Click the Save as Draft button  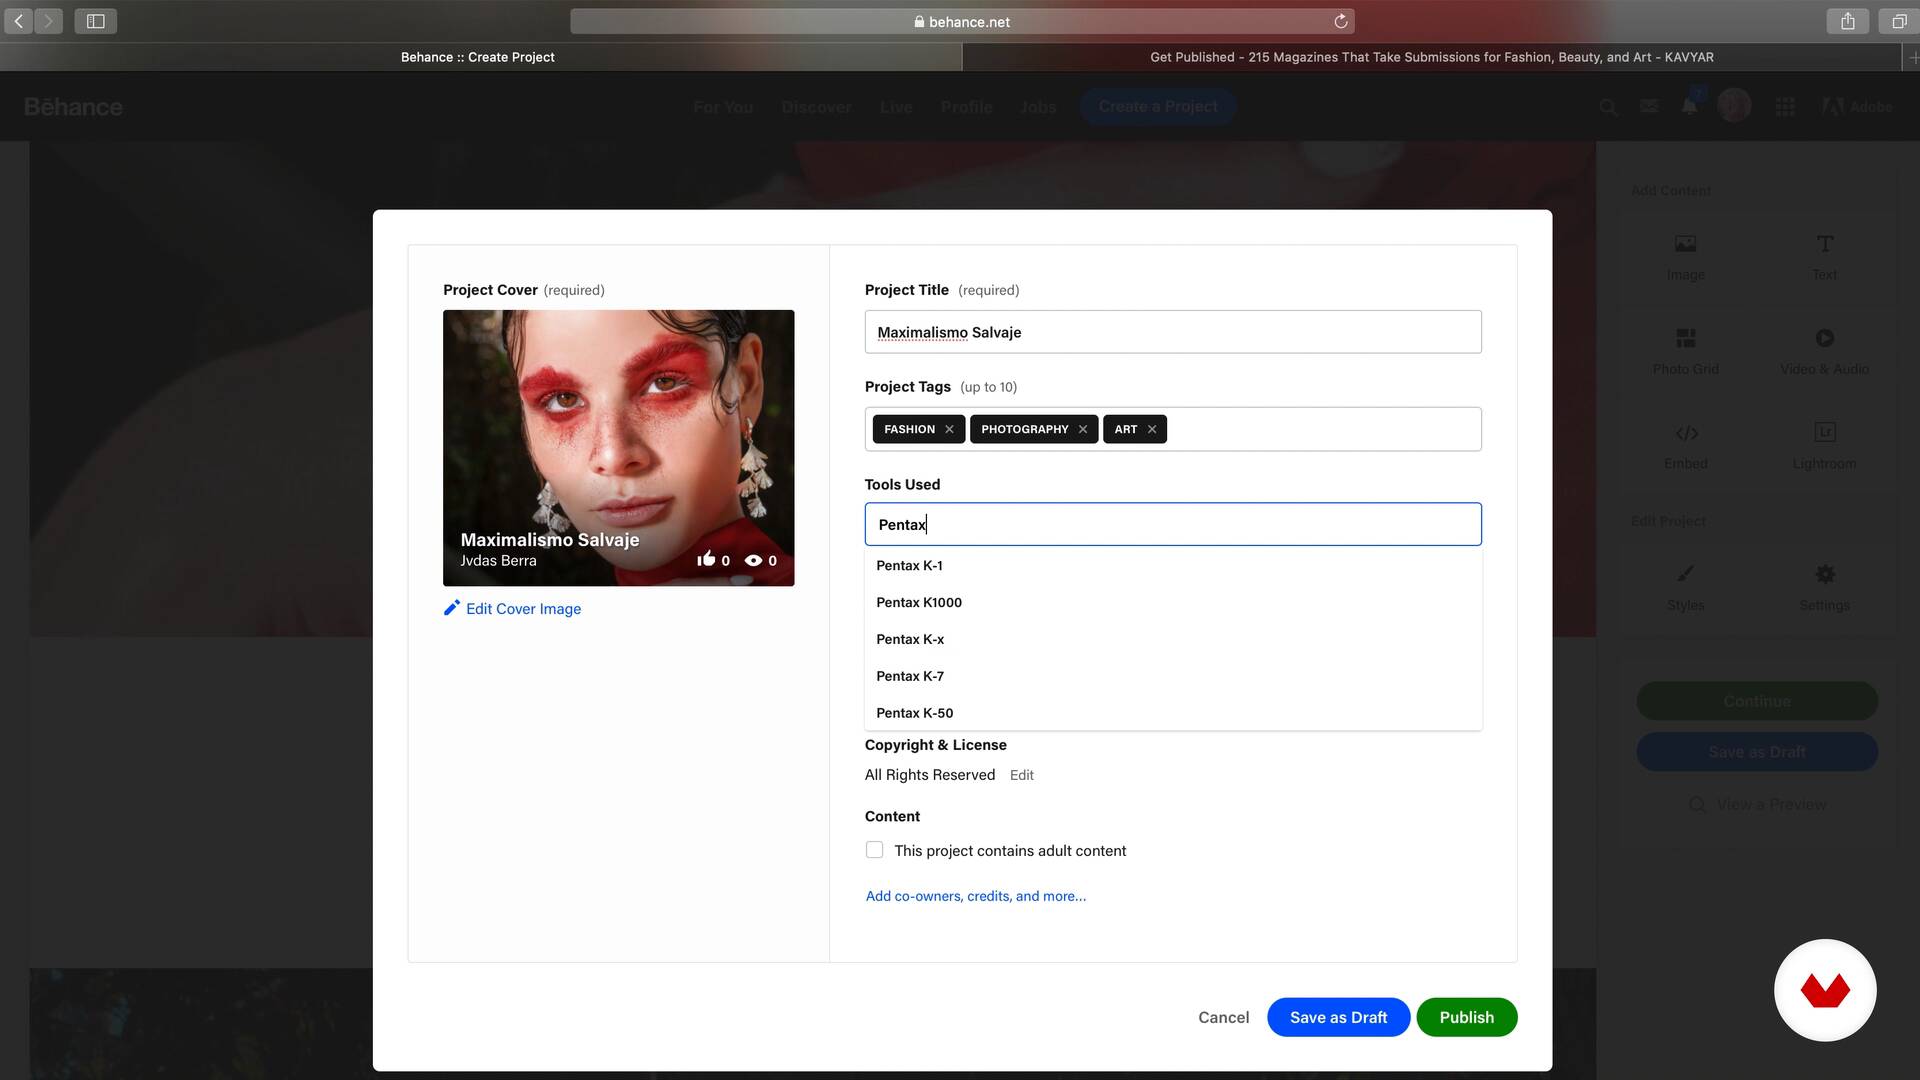coord(1338,1017)
